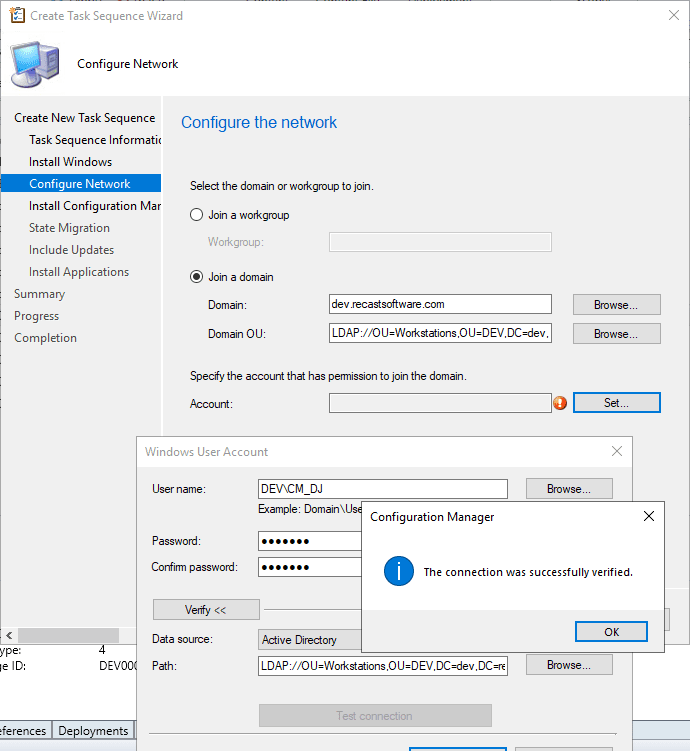This screenshot has height=751, width=690.
Task: Close the Configuration Manager message box
Action: tap(648, 516)
